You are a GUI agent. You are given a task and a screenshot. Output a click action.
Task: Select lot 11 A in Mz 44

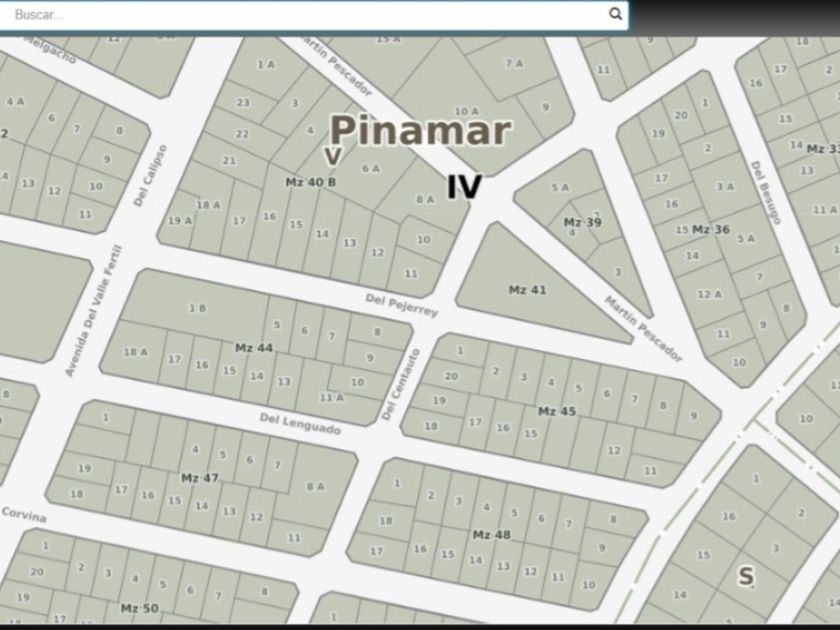[x=332, y=398]
